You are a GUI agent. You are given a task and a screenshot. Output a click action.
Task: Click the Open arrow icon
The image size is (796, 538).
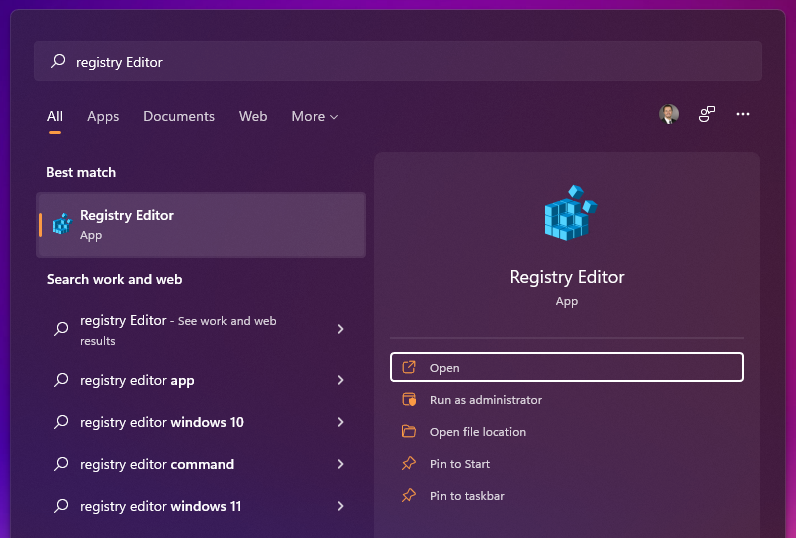click(409, 367)
